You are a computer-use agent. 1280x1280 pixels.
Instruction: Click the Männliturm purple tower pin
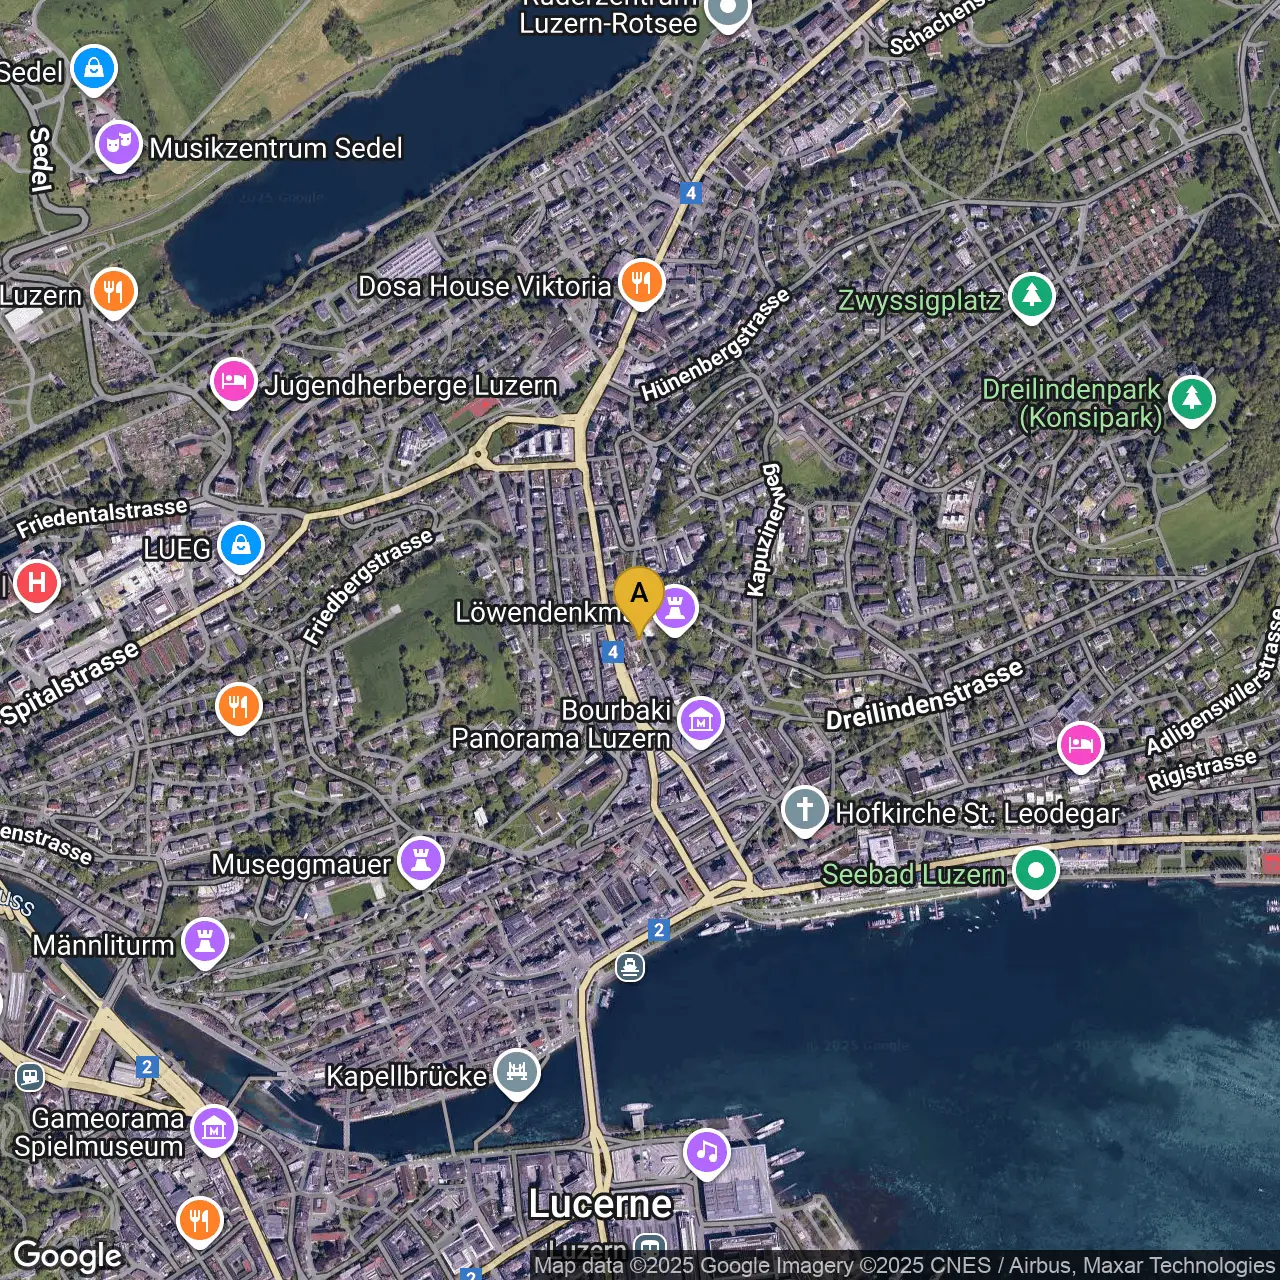tap(205, 943)
